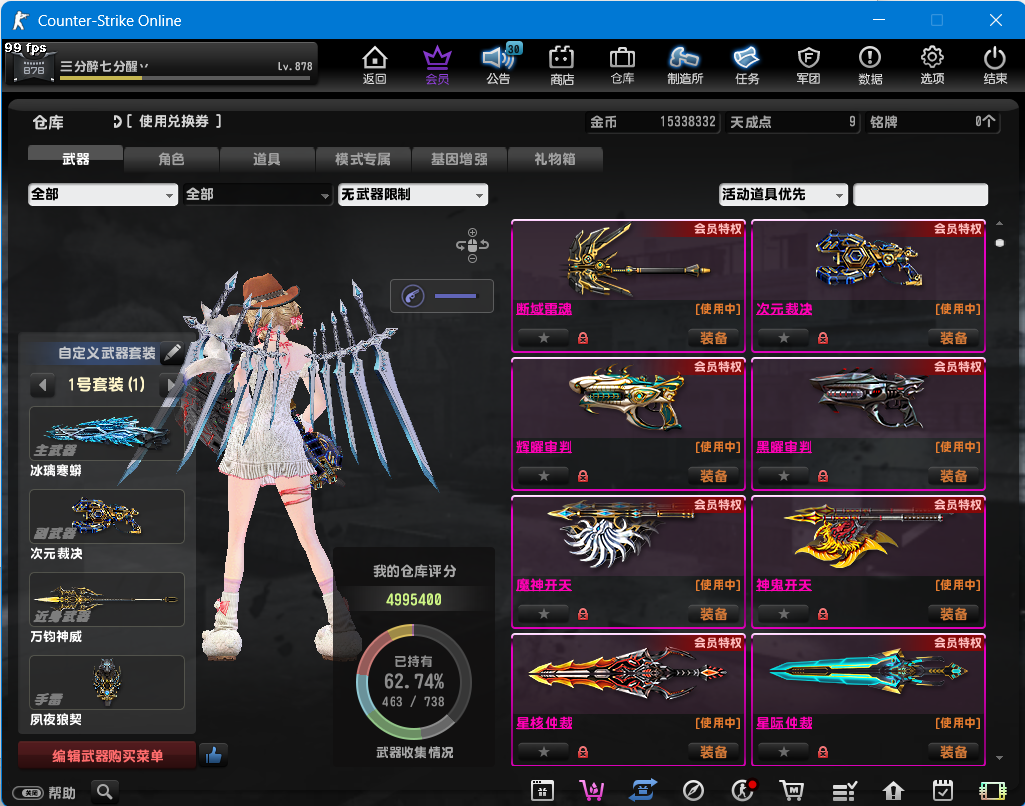Toggle the 帮助 help switch
The image size is (1025, 806).
point(28,792)
